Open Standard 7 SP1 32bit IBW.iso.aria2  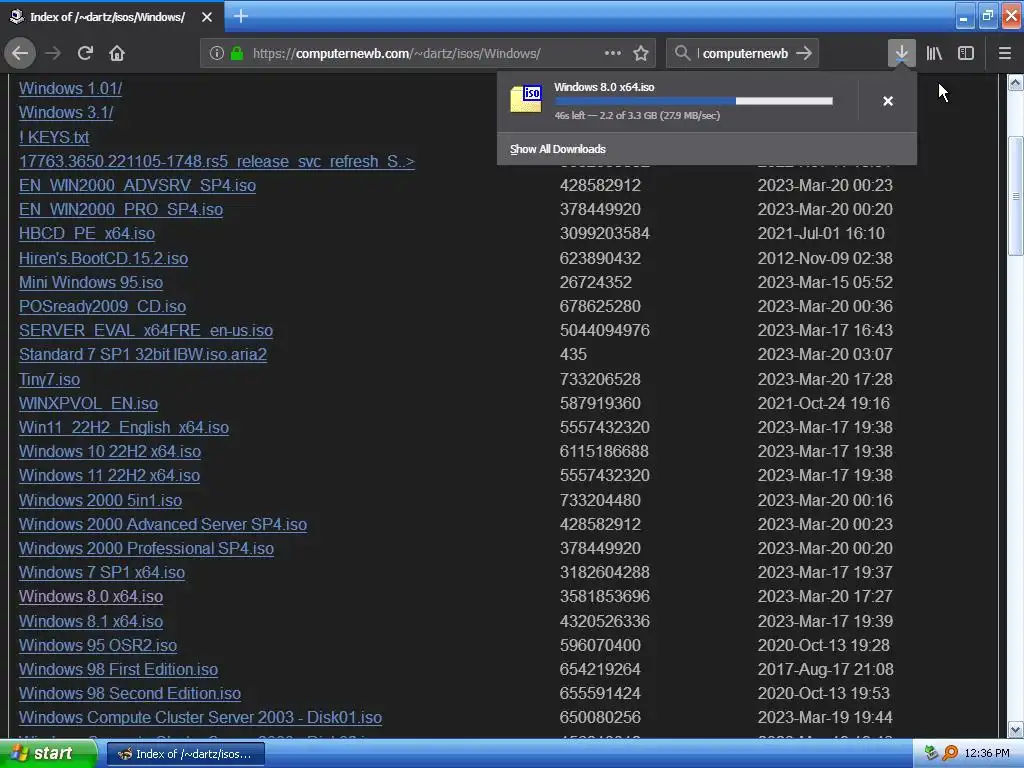tap(143, 355)
